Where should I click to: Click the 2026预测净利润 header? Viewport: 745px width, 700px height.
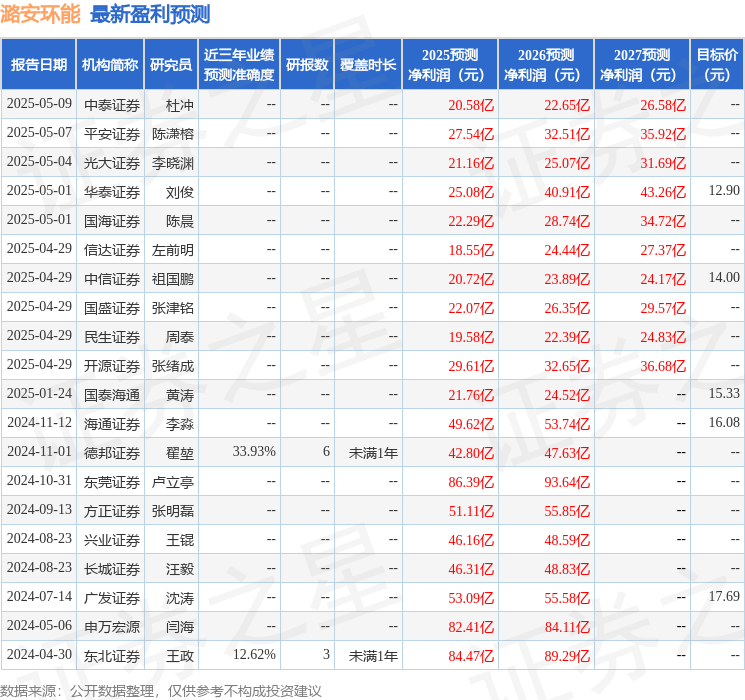click(x=546, y=65)
